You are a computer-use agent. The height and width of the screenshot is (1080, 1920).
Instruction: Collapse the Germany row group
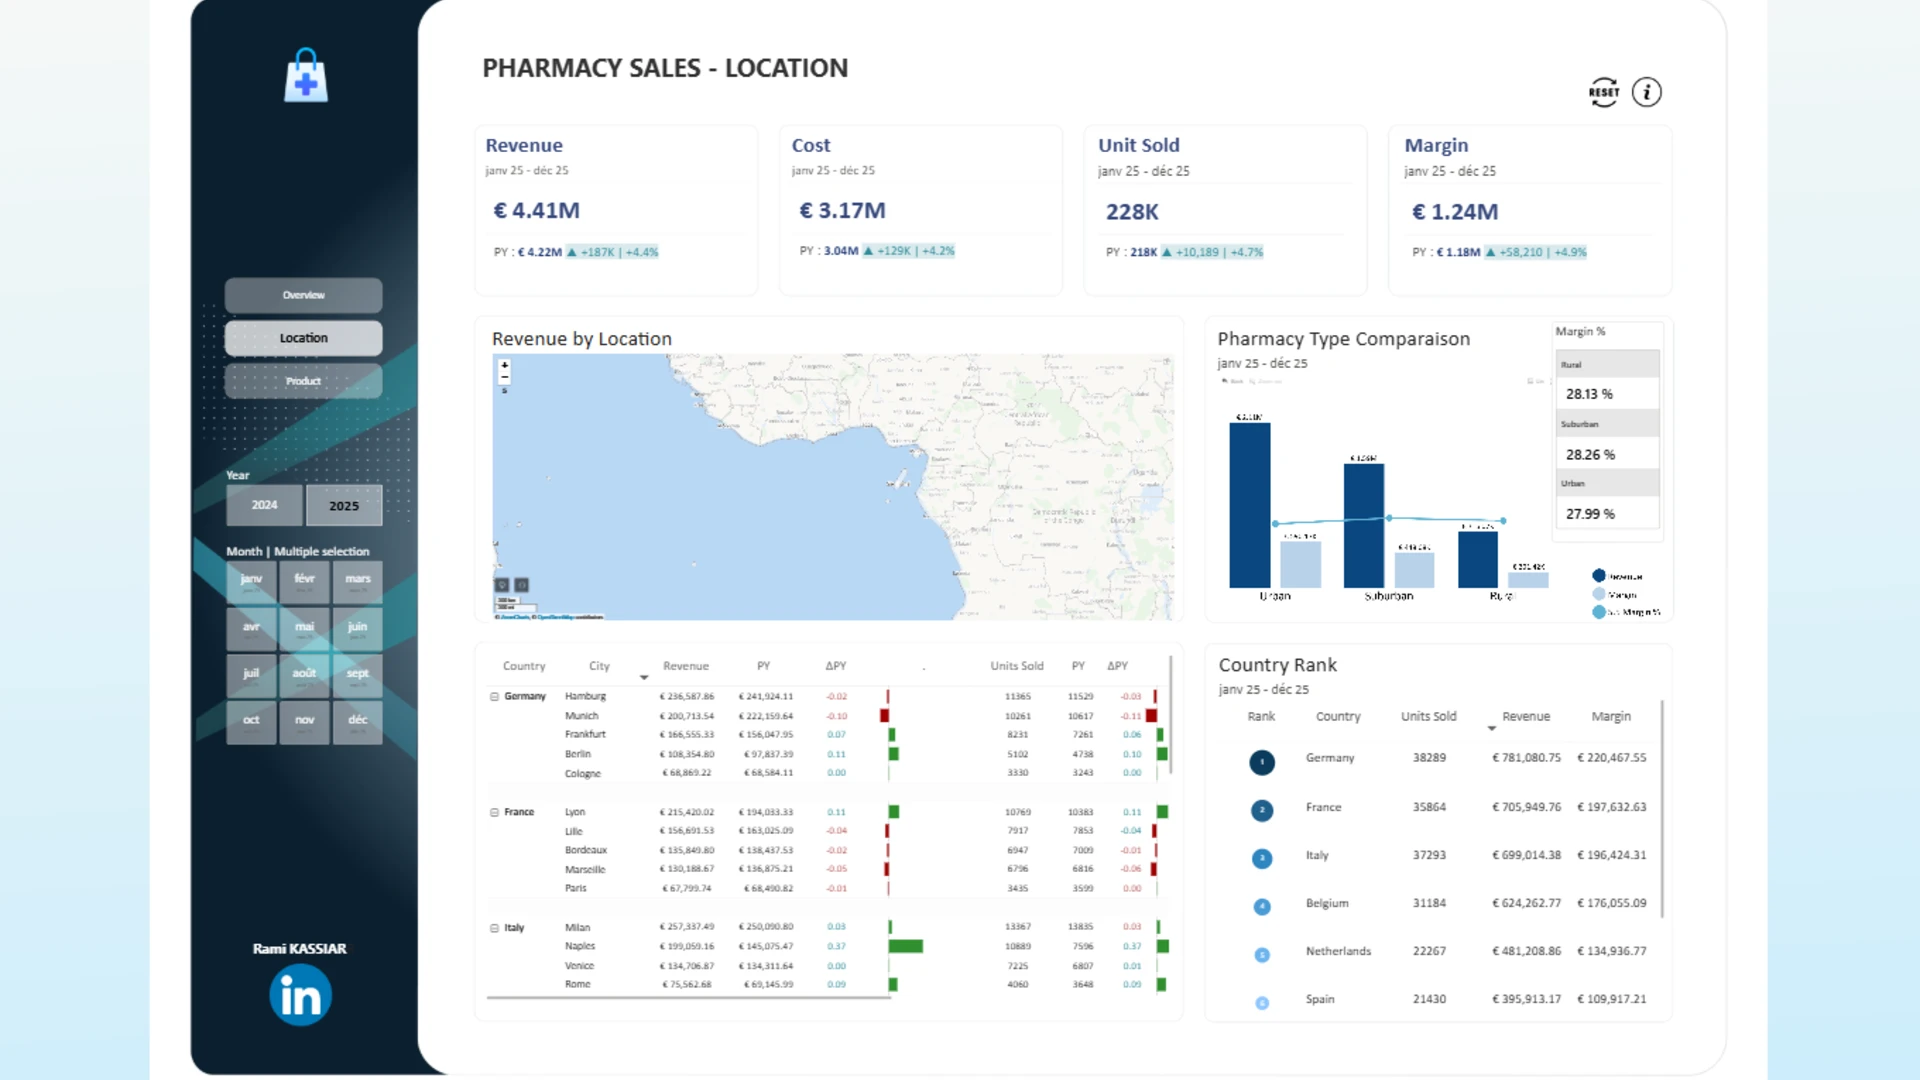coord(494,696)
